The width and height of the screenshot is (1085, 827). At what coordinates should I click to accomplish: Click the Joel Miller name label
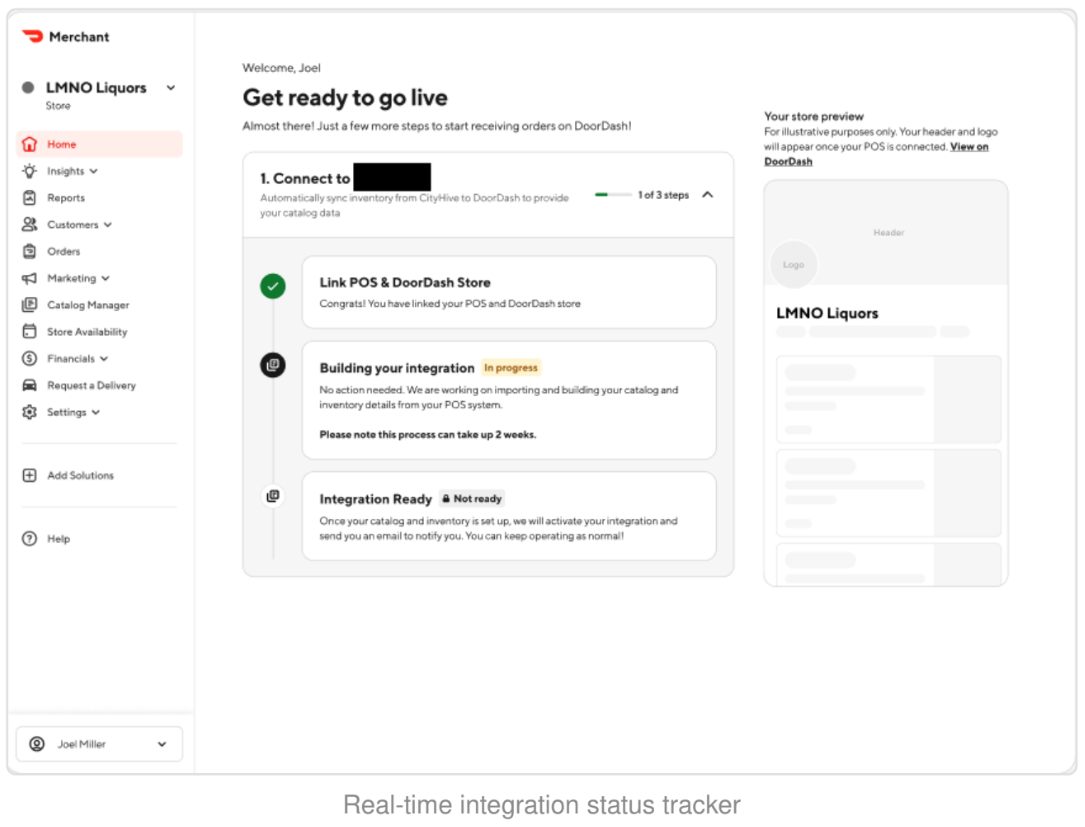[x=82, y=744]
